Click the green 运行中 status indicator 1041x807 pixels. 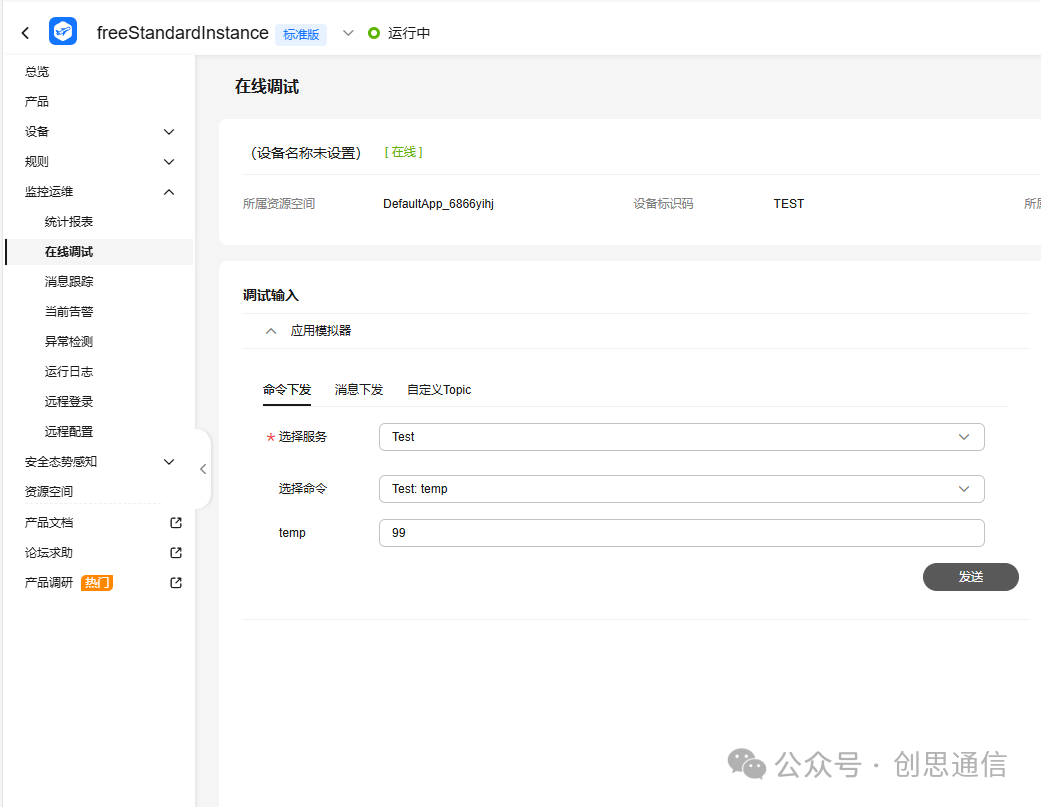399,33
